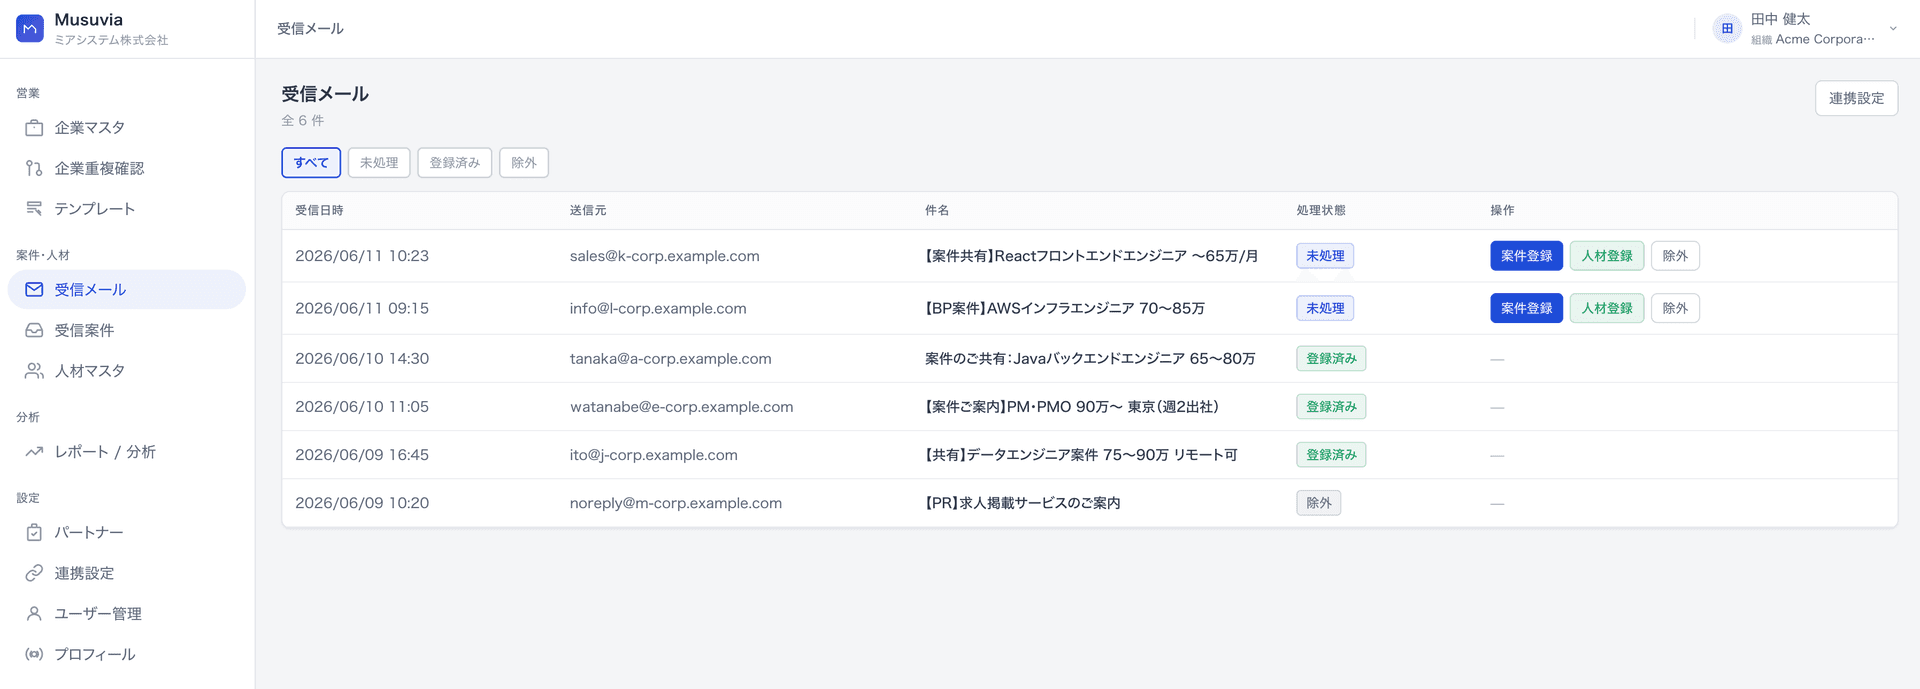Expand the 田中 健太 account dropdown chevron
The image size is (1920, 689).
point(1893,29)
